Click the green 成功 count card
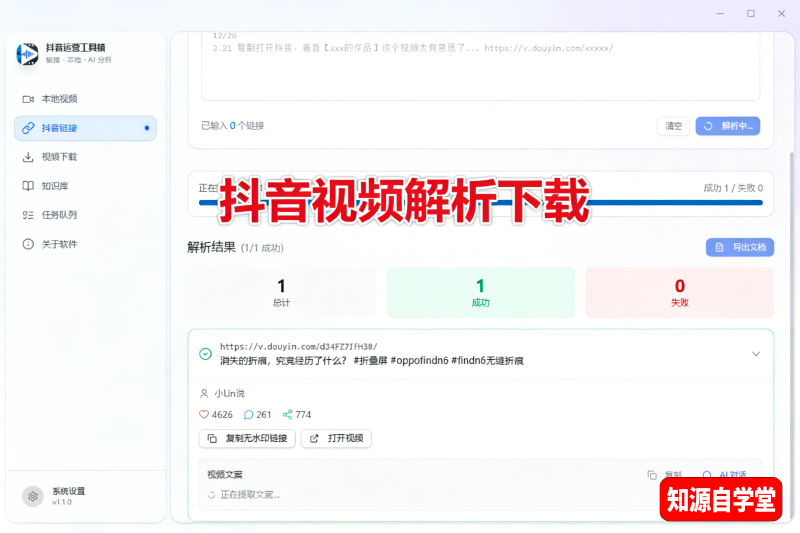 [x=481, y=293]
